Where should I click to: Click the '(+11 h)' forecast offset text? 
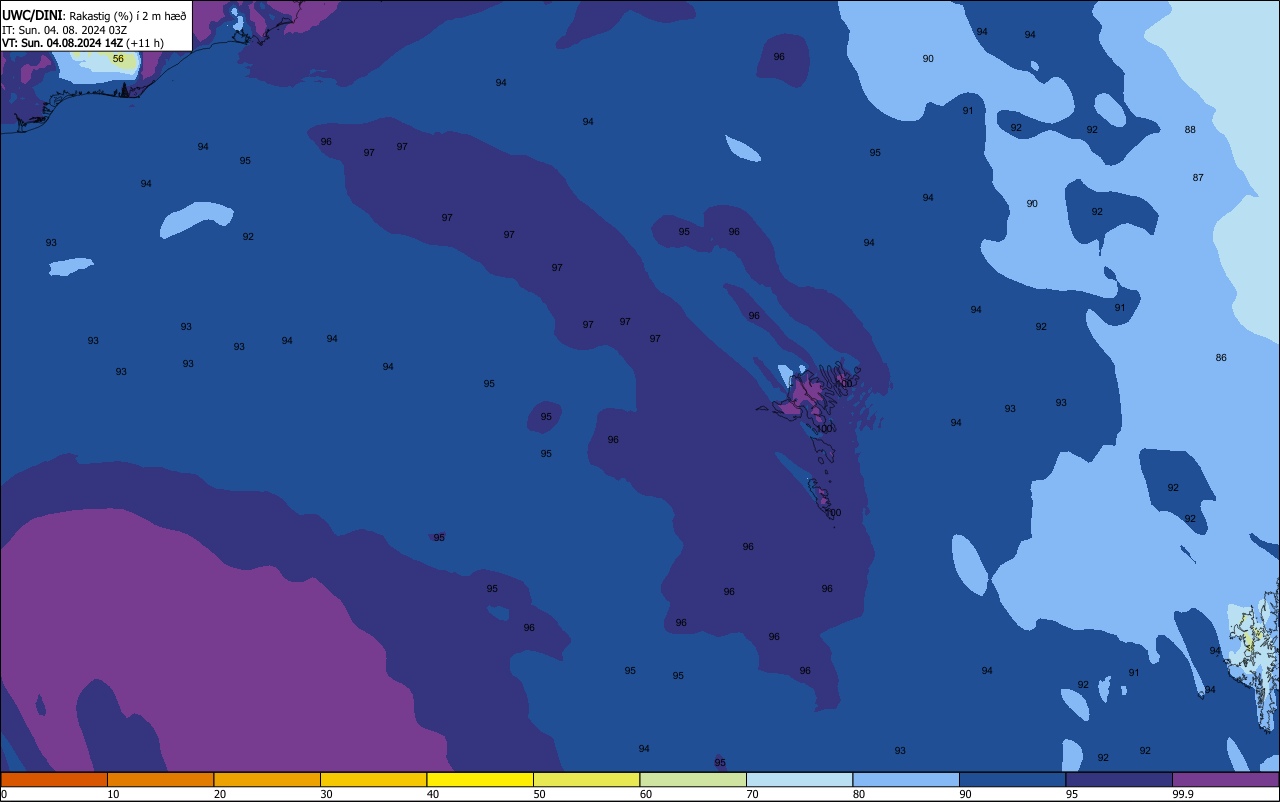coord(145,43)
